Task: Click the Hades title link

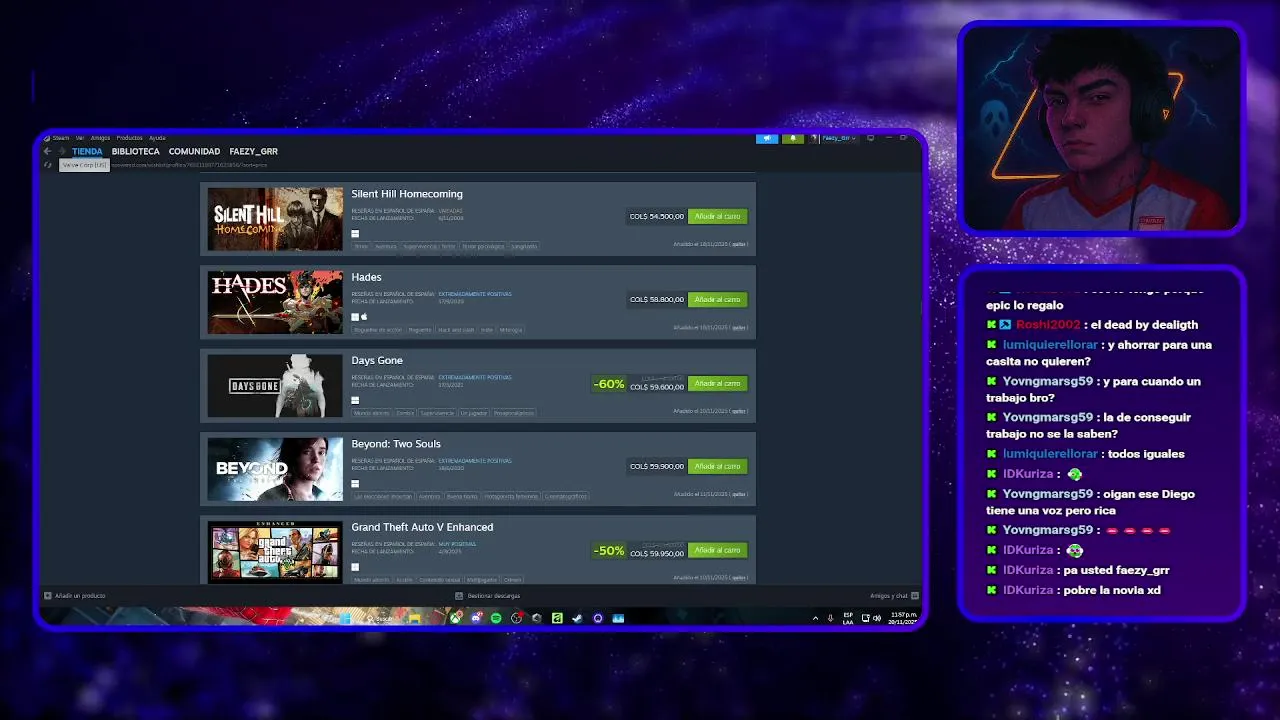Action: click(x=366, y=277)
